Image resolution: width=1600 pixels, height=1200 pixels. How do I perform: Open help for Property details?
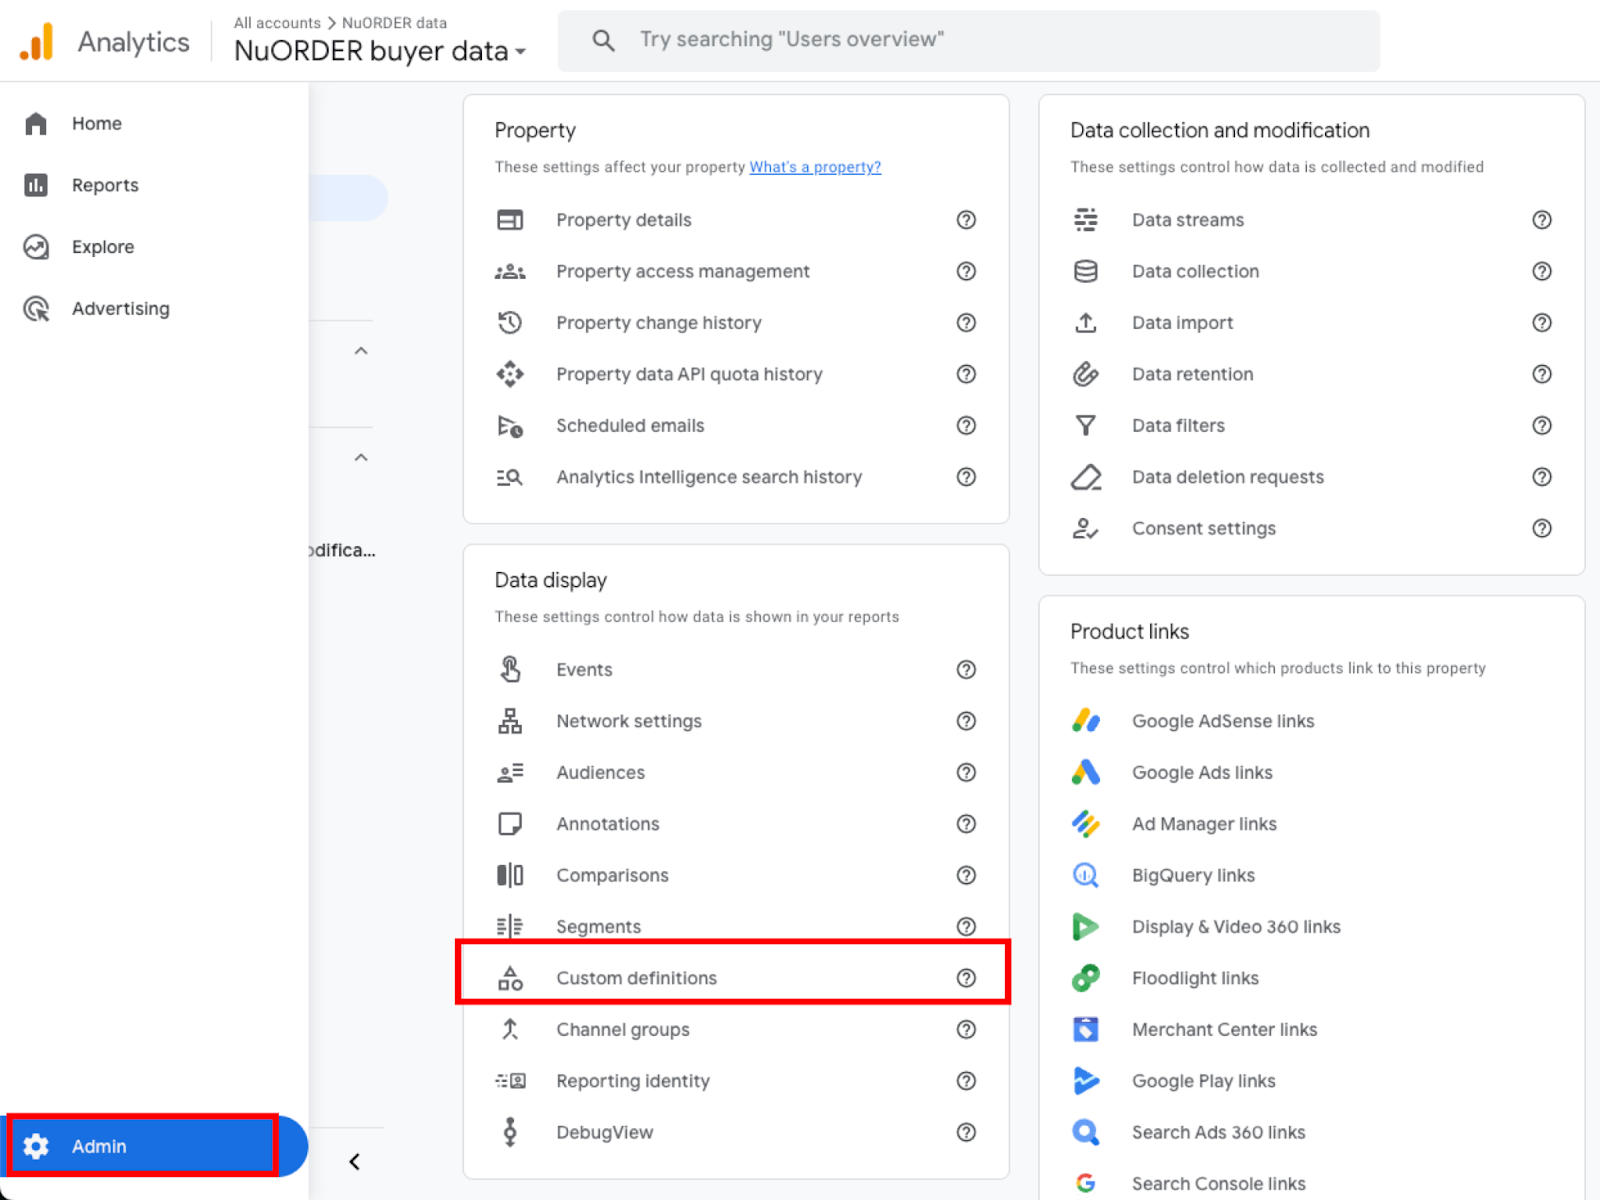tap(966, 220)
